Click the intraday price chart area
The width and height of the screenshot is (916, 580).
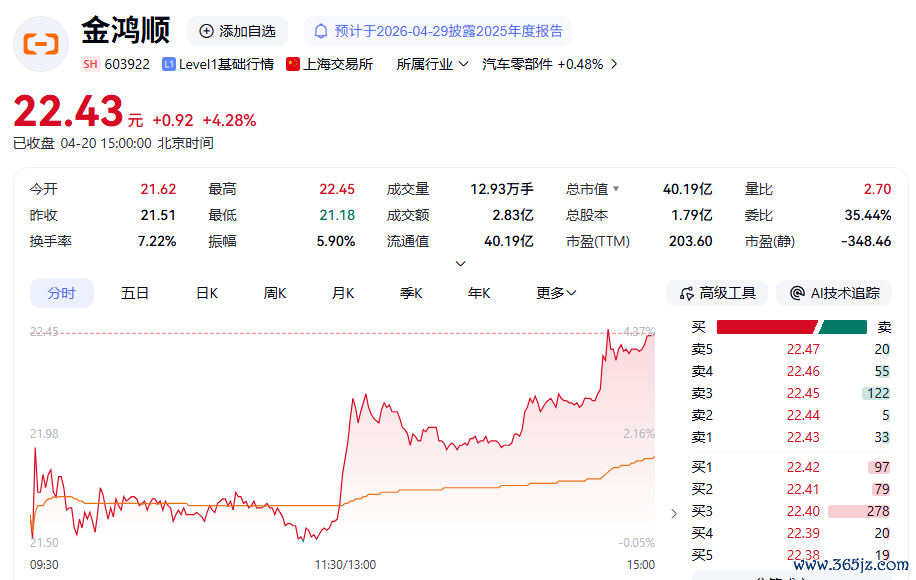point(342,438)
